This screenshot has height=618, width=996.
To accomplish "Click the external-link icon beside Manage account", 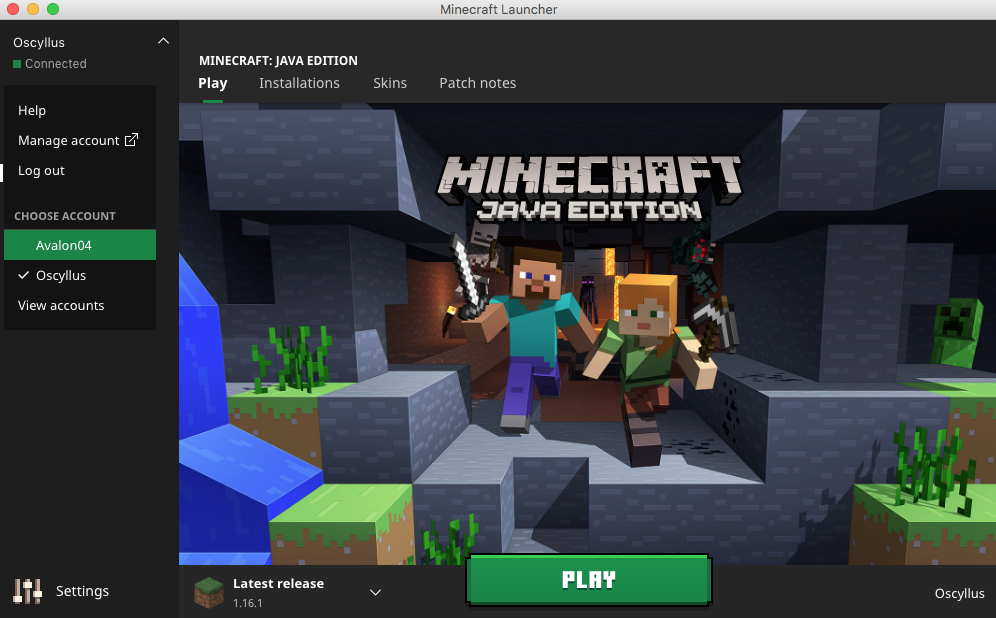I will 131,140.
